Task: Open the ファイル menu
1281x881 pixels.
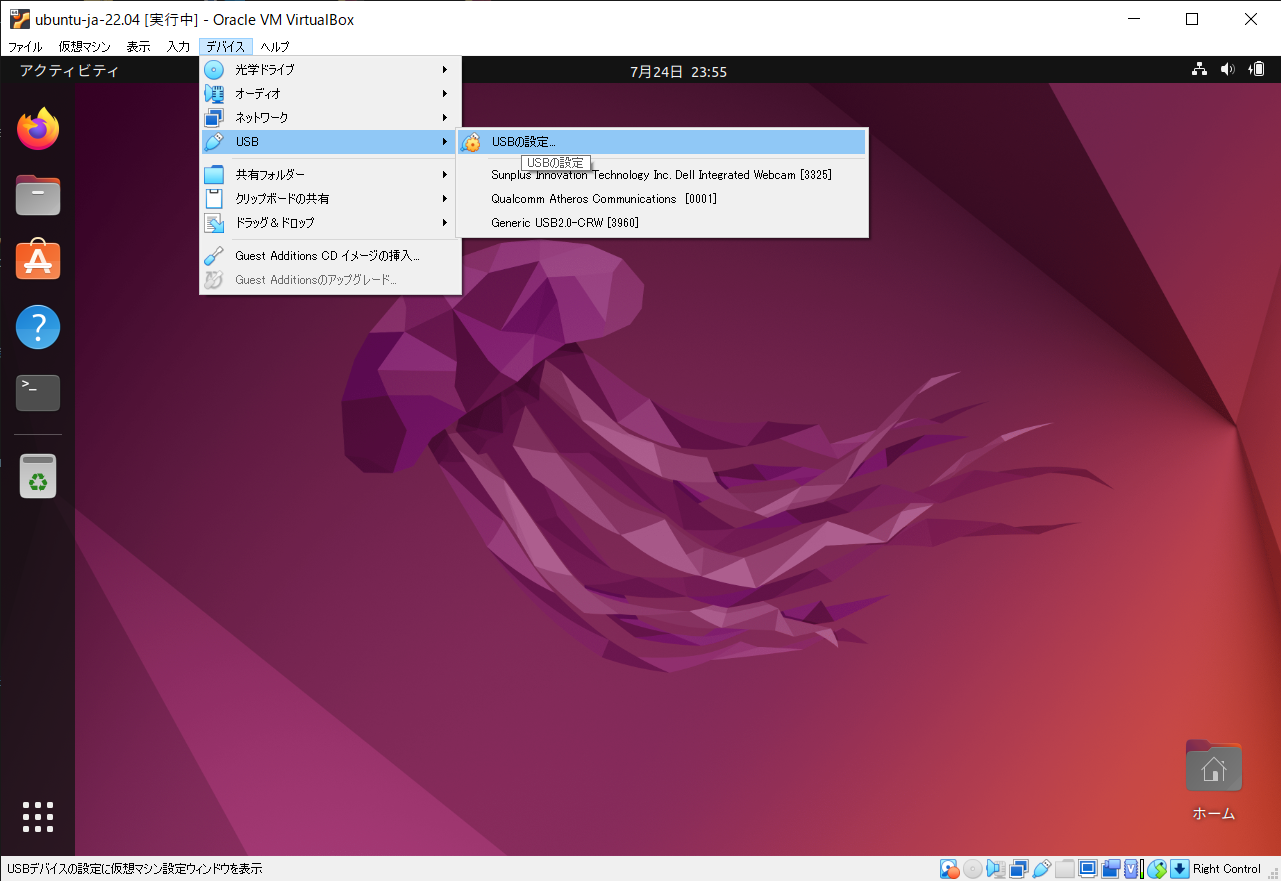Action: pyautogui.click(x=25, y=47)
